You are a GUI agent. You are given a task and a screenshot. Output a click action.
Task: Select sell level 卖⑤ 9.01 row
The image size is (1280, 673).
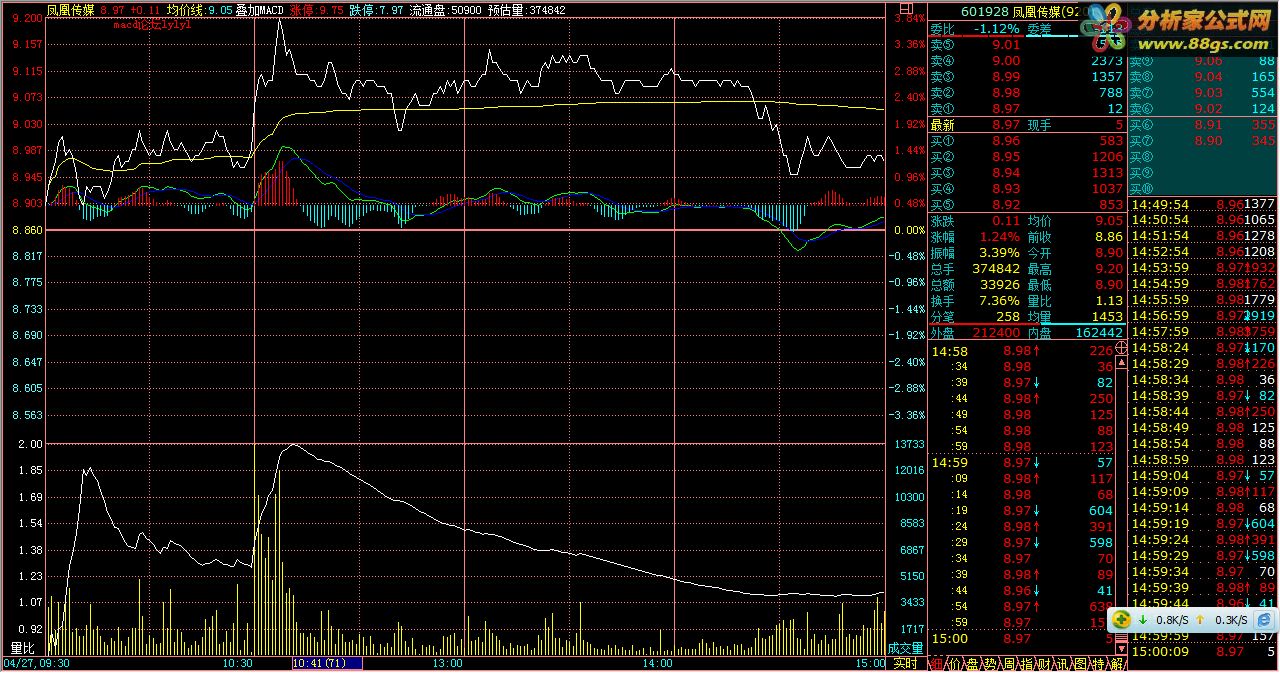coord(1027,45)
